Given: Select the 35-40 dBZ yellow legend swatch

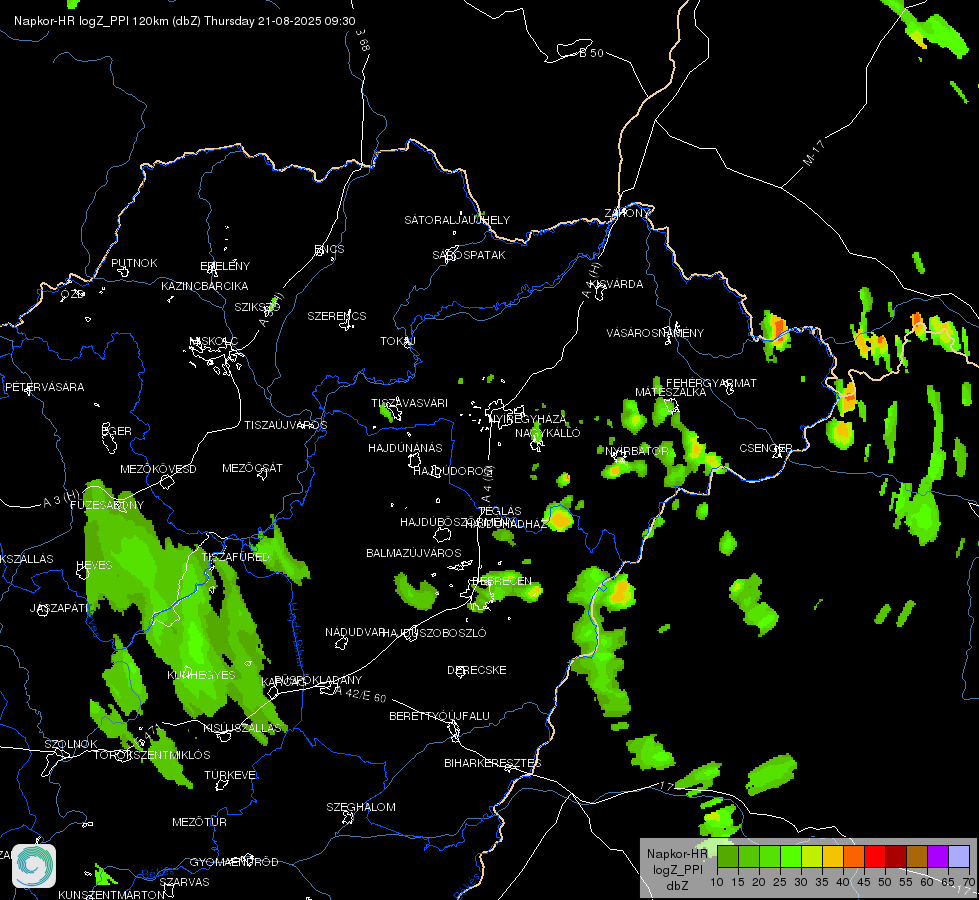Looking at the screenshot, I should coord(833,856).
